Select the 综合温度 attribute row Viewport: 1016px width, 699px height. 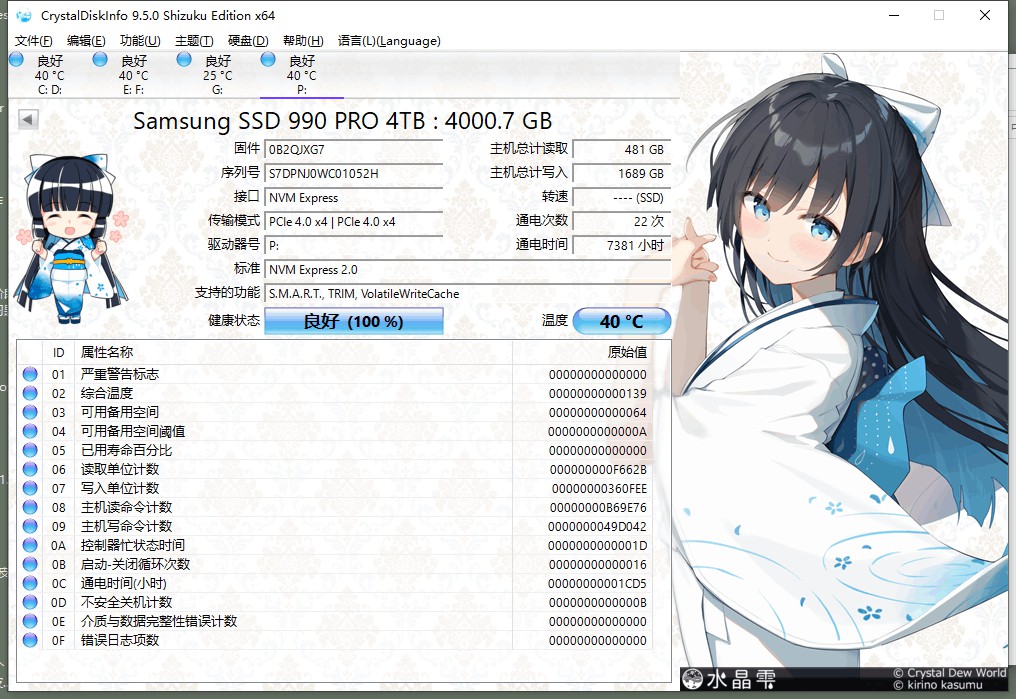(334, 393)
